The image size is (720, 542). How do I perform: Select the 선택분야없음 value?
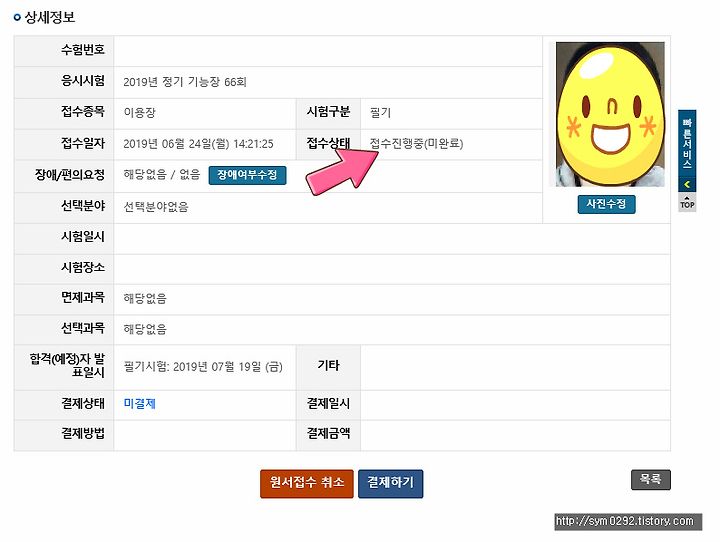pyautogui.click(x=156, y=207)
